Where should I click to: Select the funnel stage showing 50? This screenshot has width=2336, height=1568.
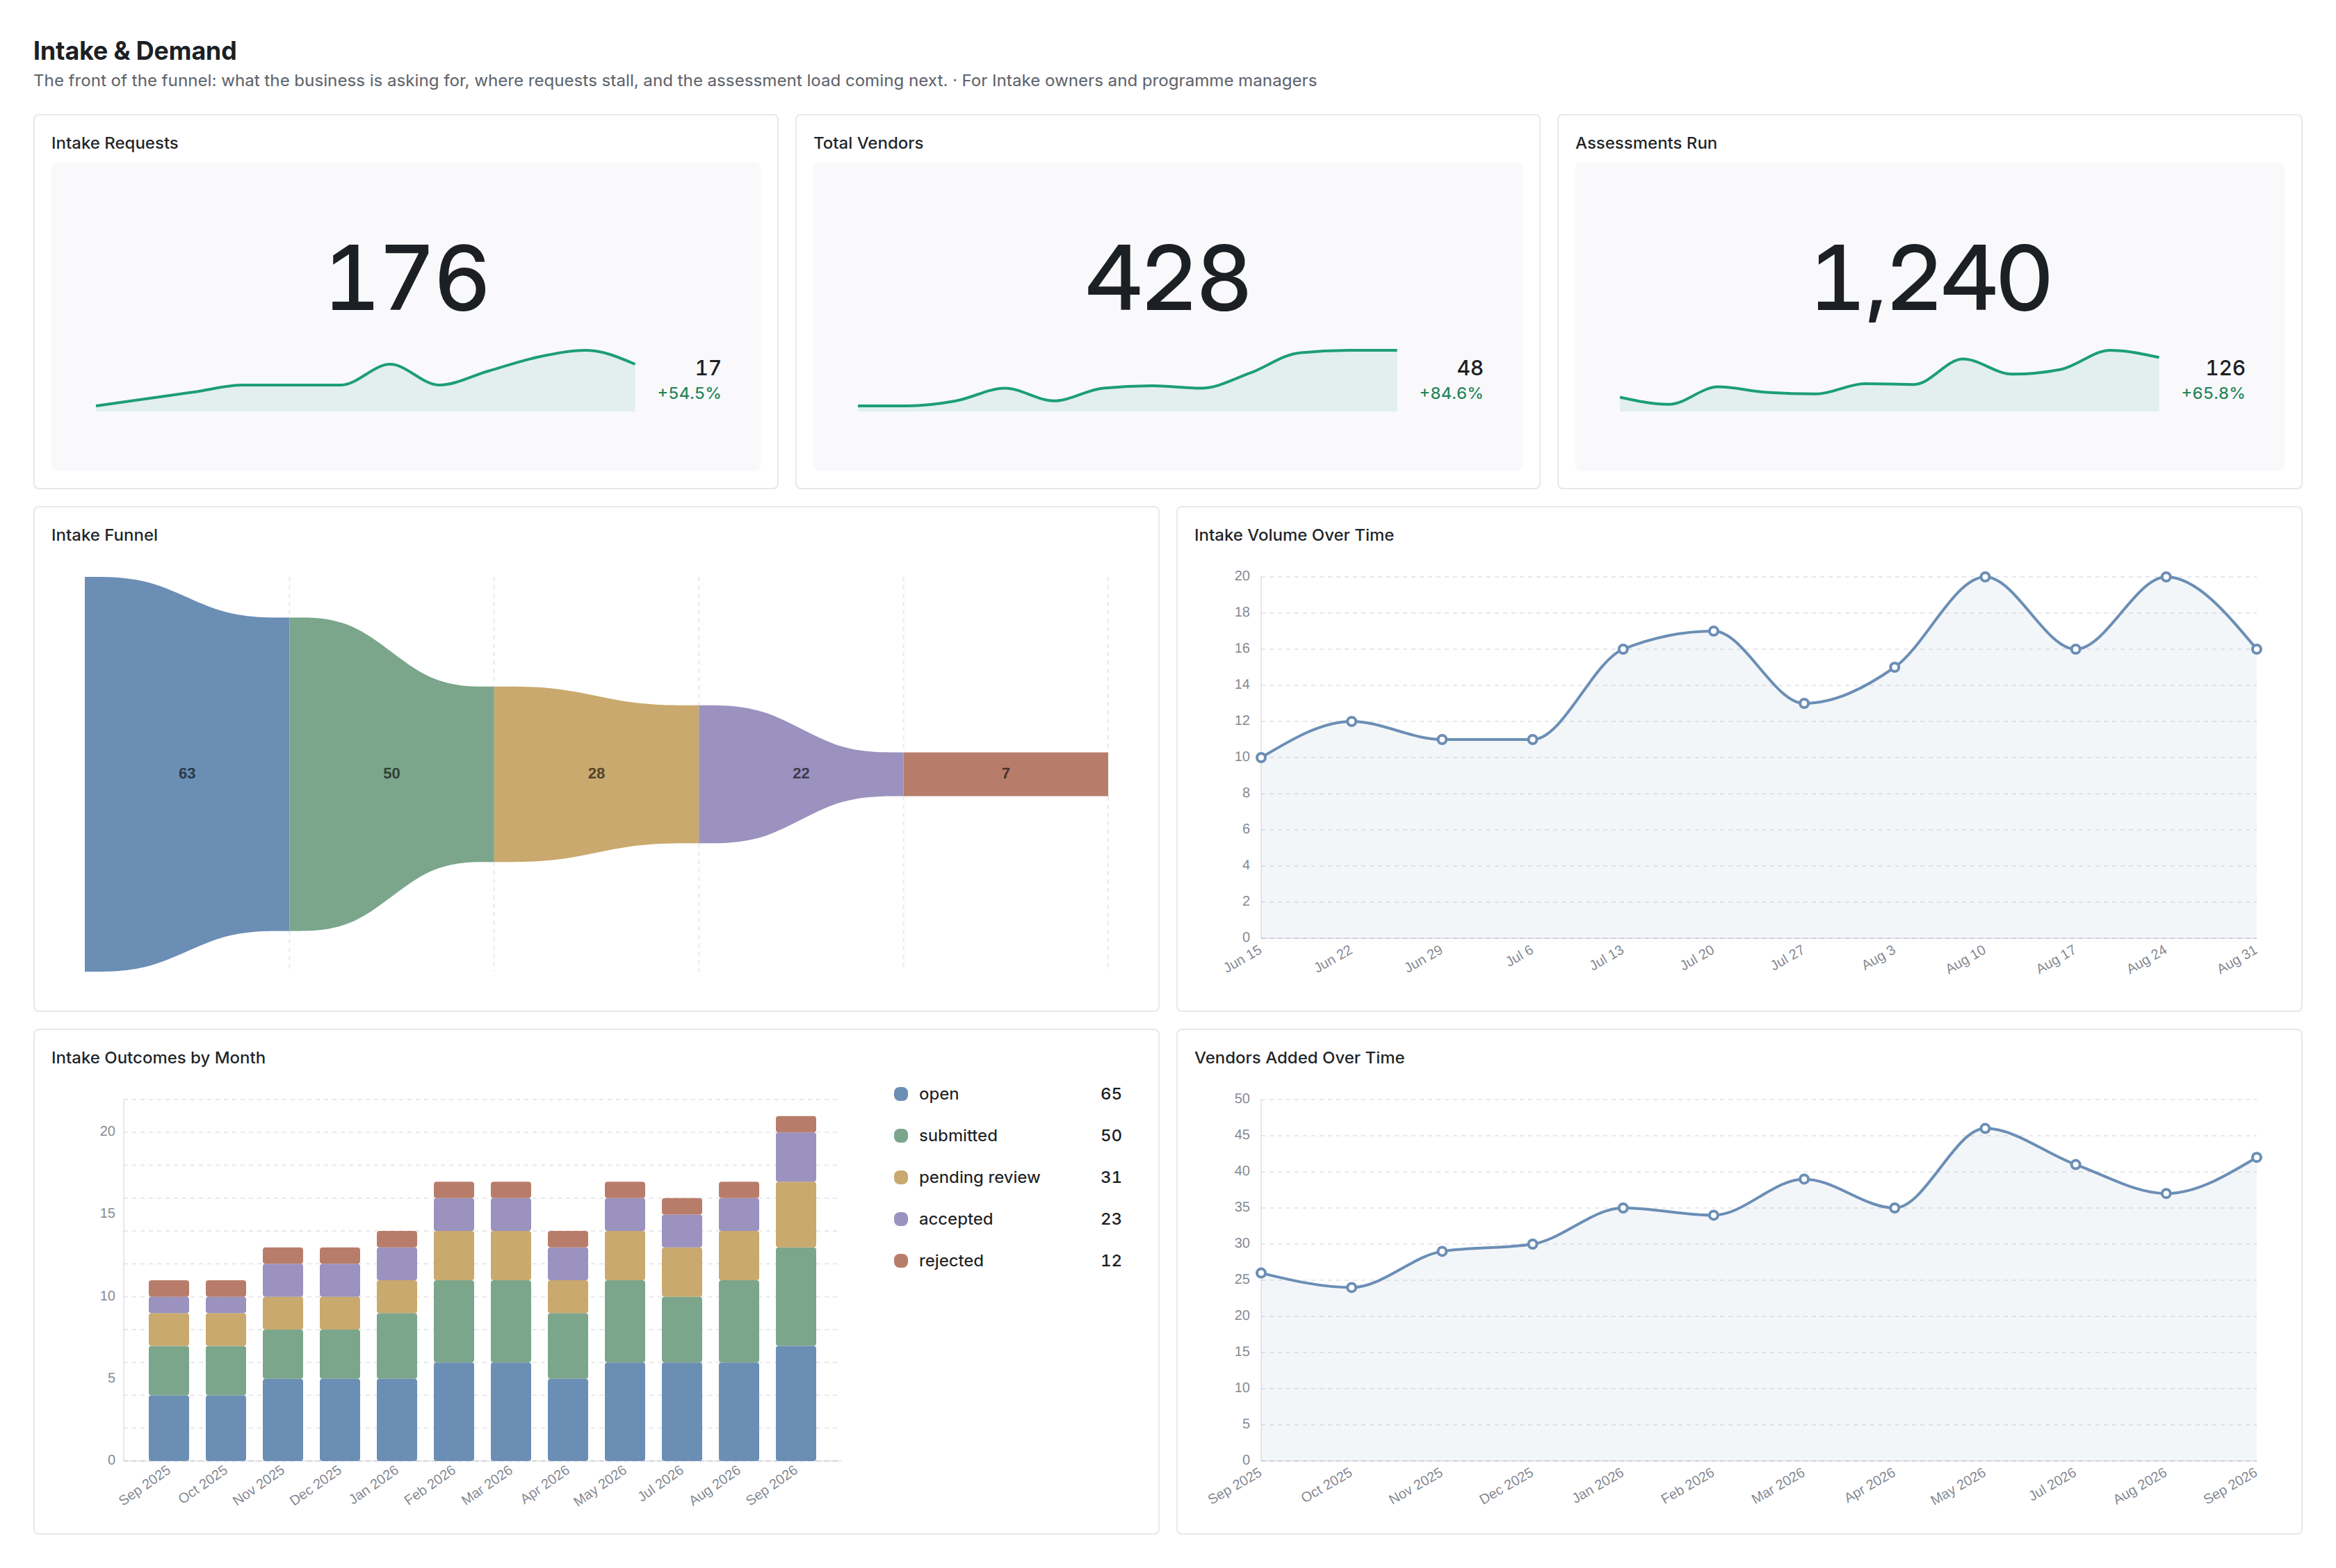point(392,774)
